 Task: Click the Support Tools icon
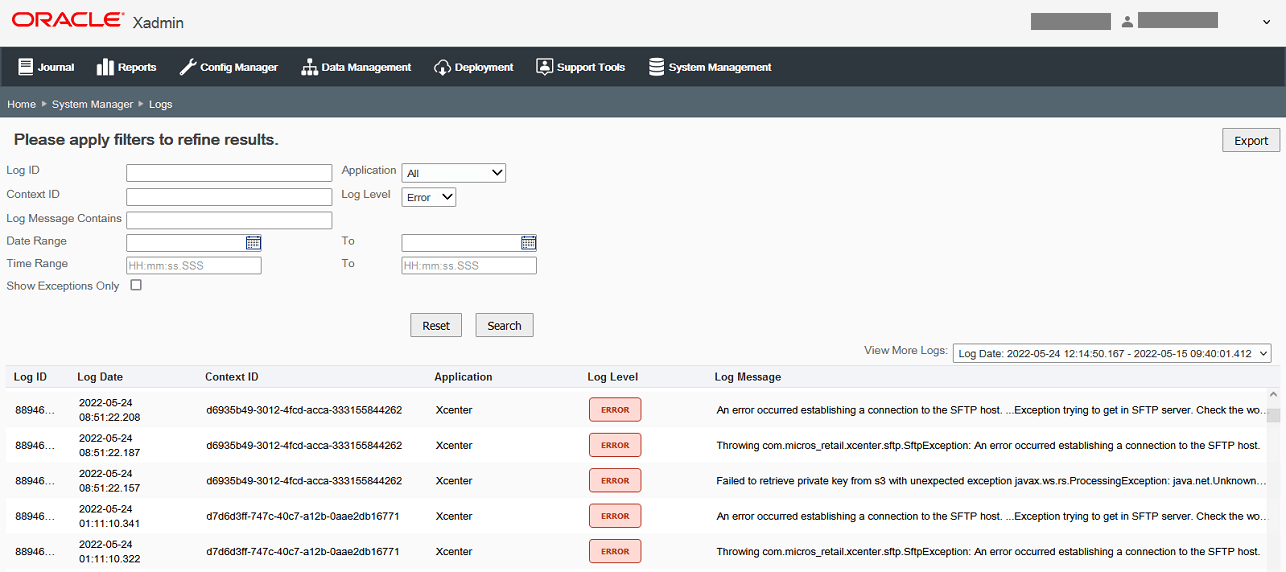point(544,67)
